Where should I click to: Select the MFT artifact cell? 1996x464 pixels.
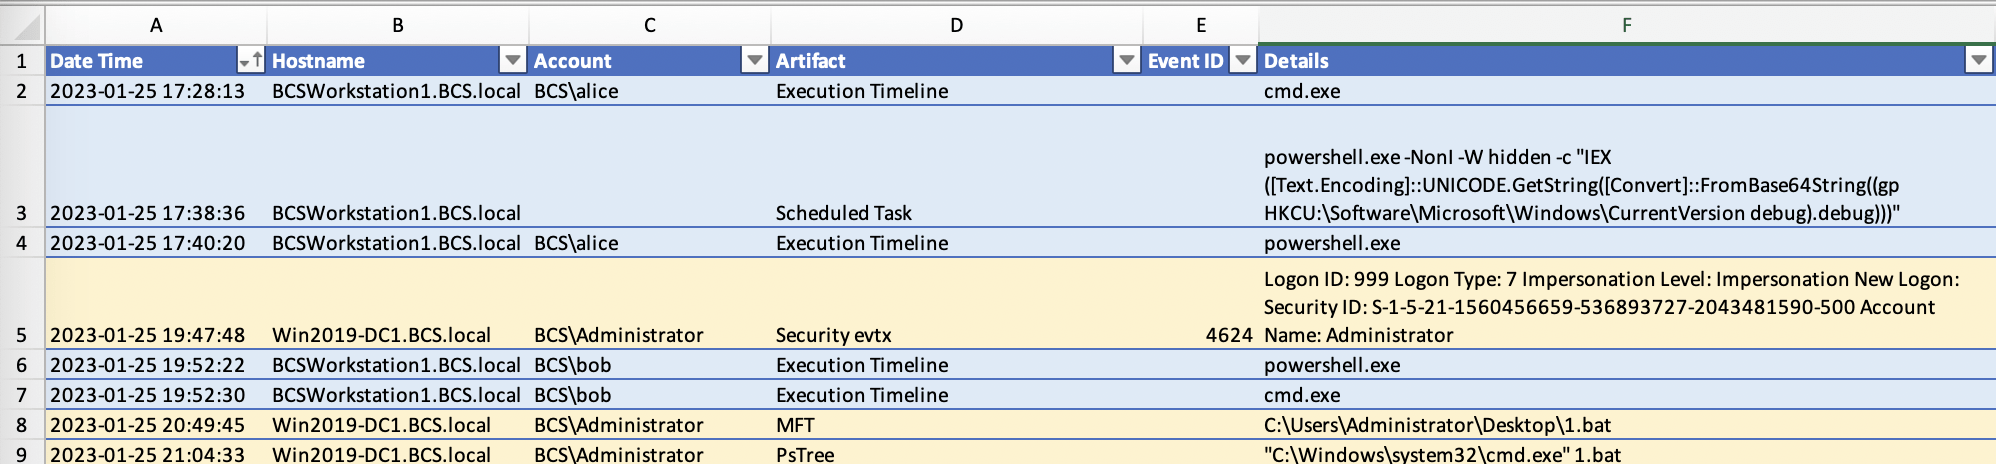[x=796, y=425]
